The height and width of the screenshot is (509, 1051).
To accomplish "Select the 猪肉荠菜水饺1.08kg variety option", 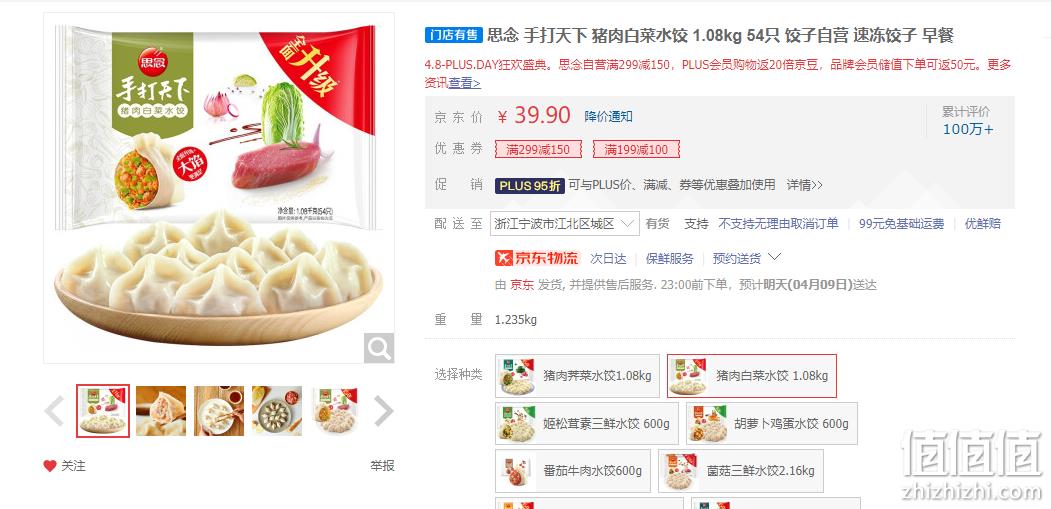I will [x=577, y=376].
